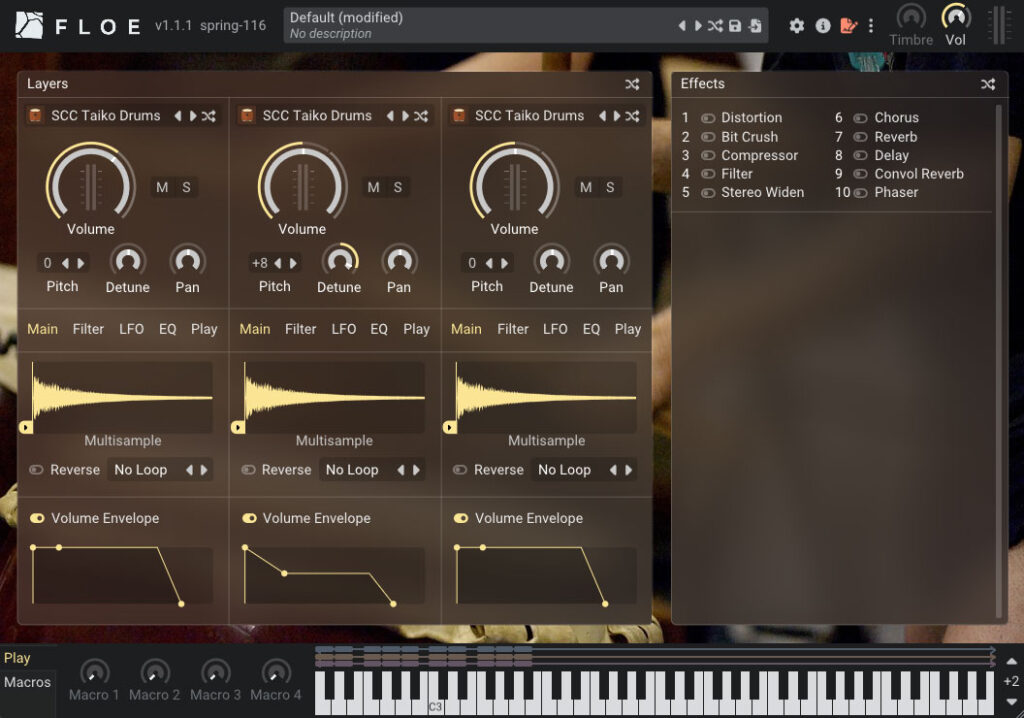The height and width of the screenshot is (718, 1024).
Task: Switch to the Filter tab in first layer
Action: point(88,329)
